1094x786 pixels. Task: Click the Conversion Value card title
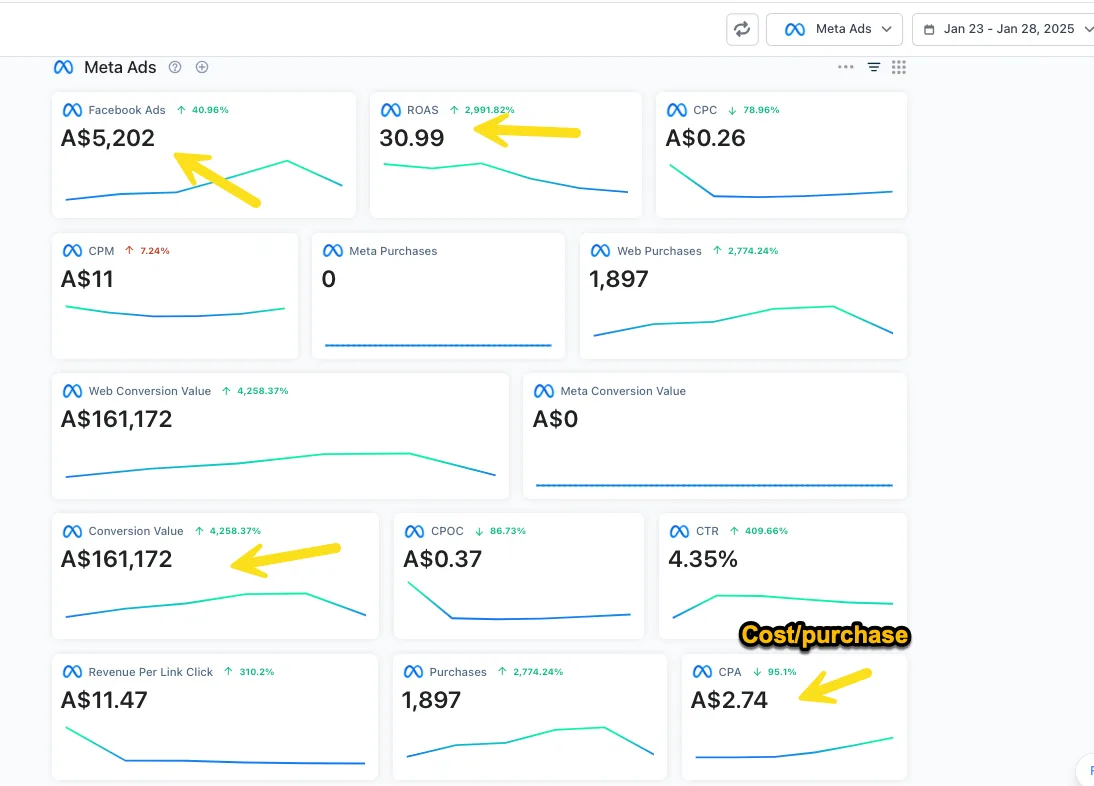tap(136, 531)
